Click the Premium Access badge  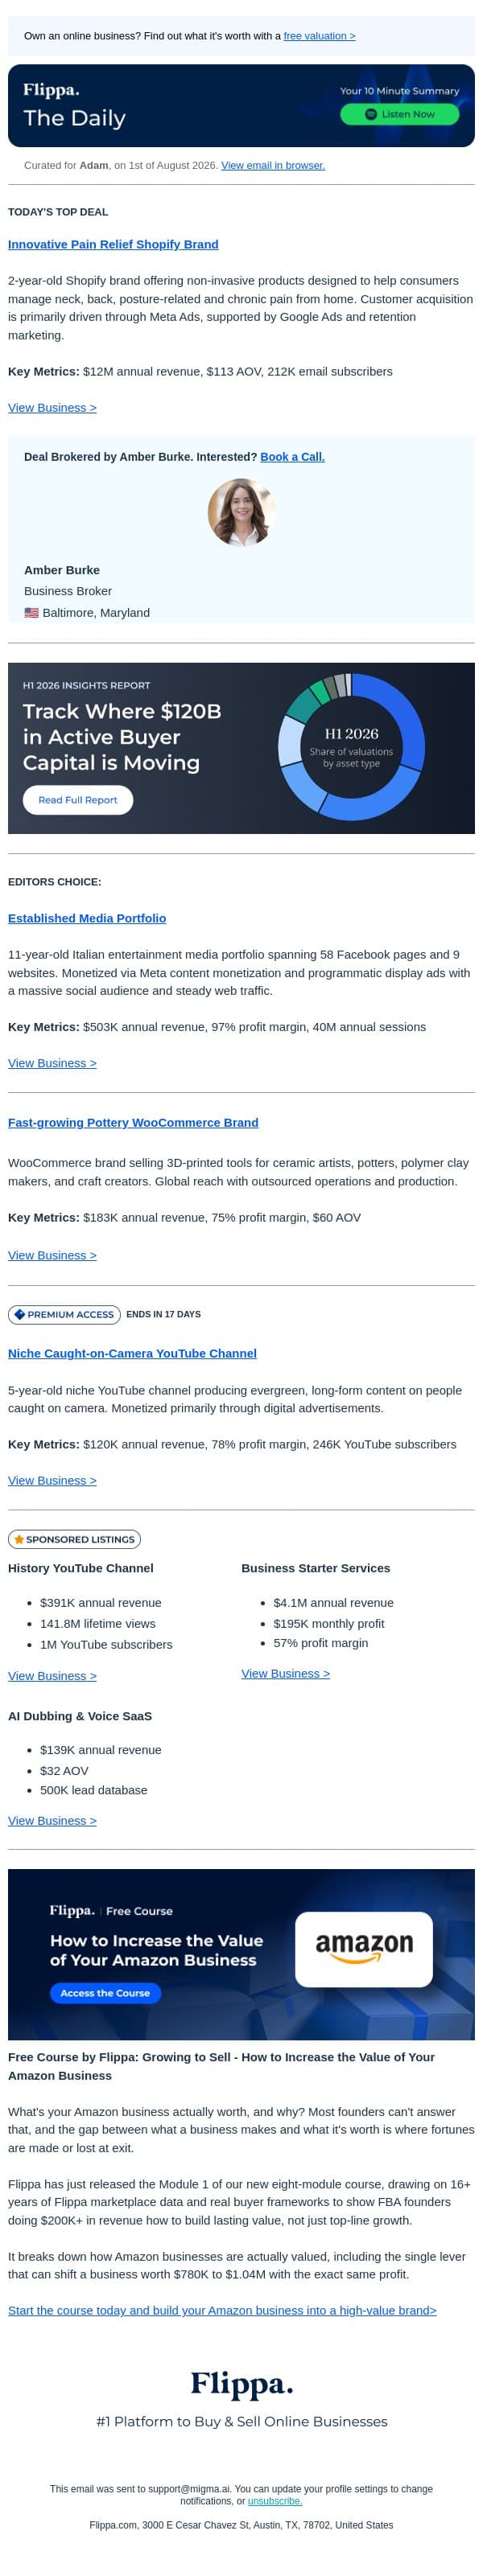pos(64,1315)
